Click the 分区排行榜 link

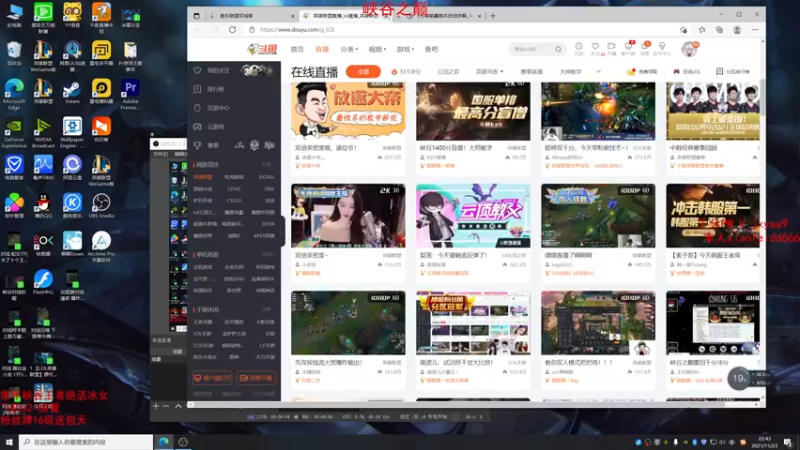[733, 72]
